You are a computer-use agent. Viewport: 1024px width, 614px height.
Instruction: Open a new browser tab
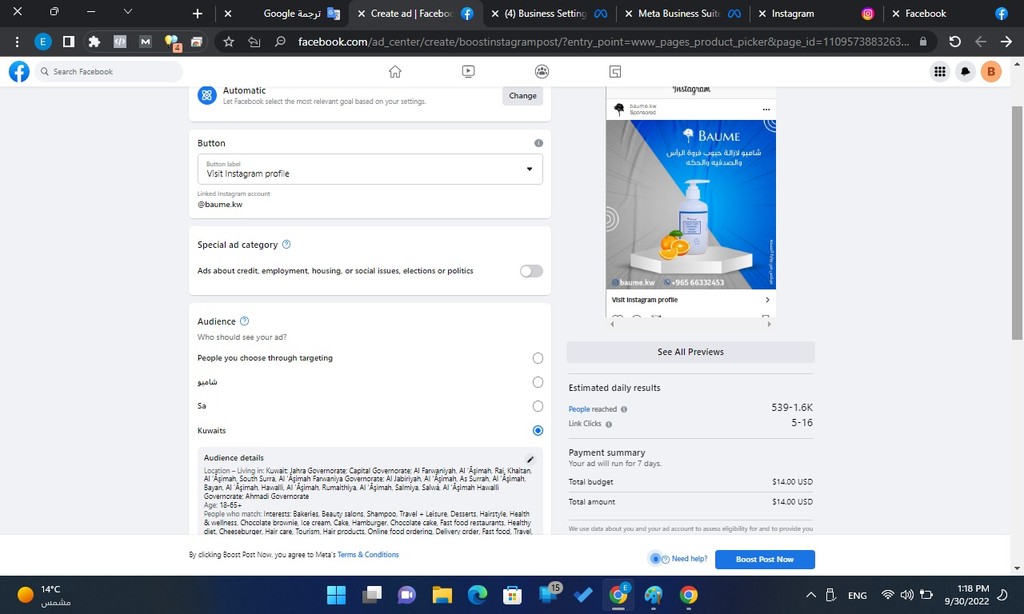(x=197, y=13)
